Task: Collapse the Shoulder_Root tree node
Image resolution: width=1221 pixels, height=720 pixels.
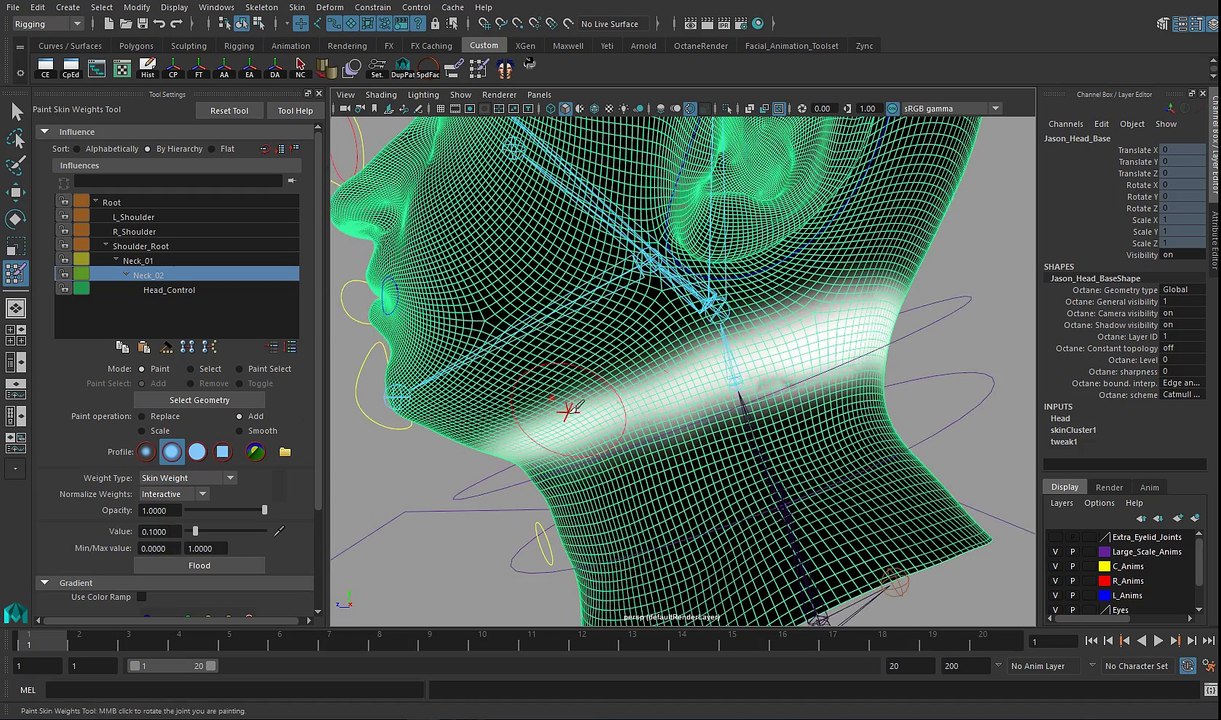Action: [106, 245]
